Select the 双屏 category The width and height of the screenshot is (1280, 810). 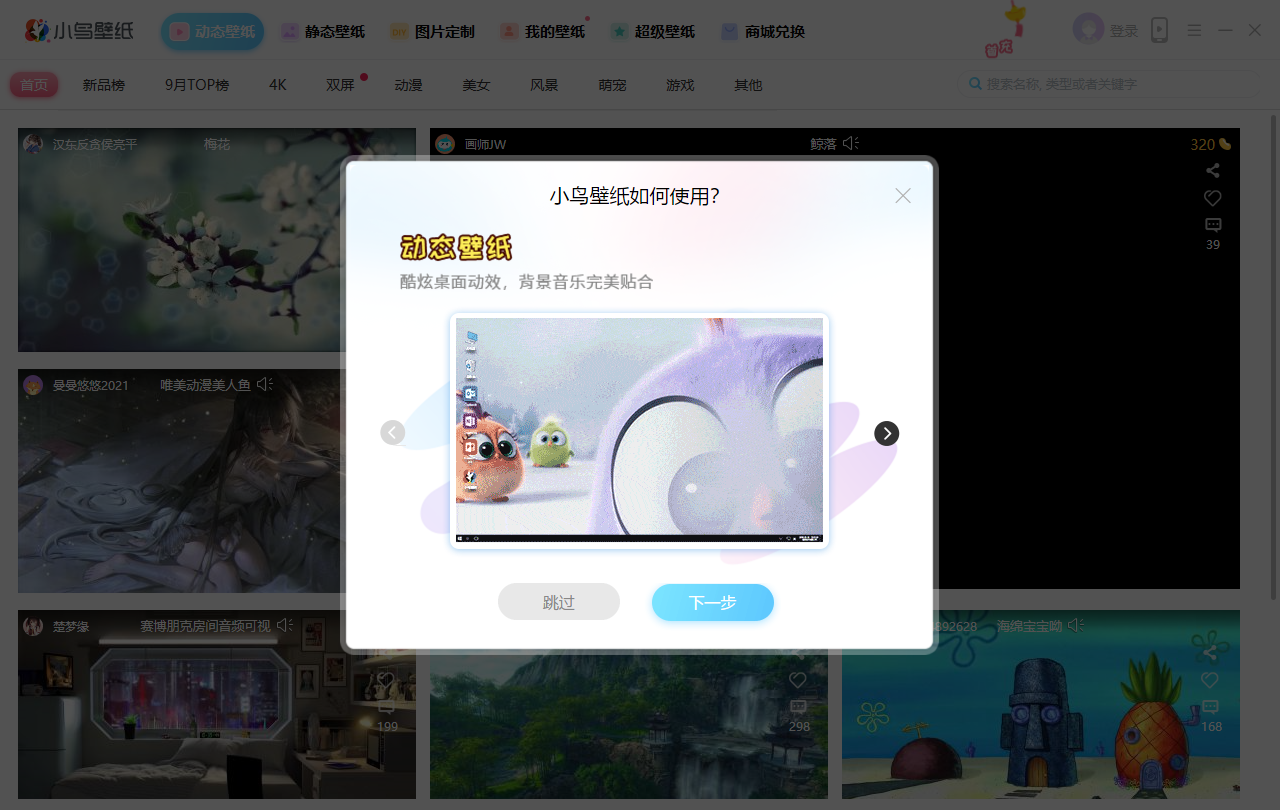340,85
